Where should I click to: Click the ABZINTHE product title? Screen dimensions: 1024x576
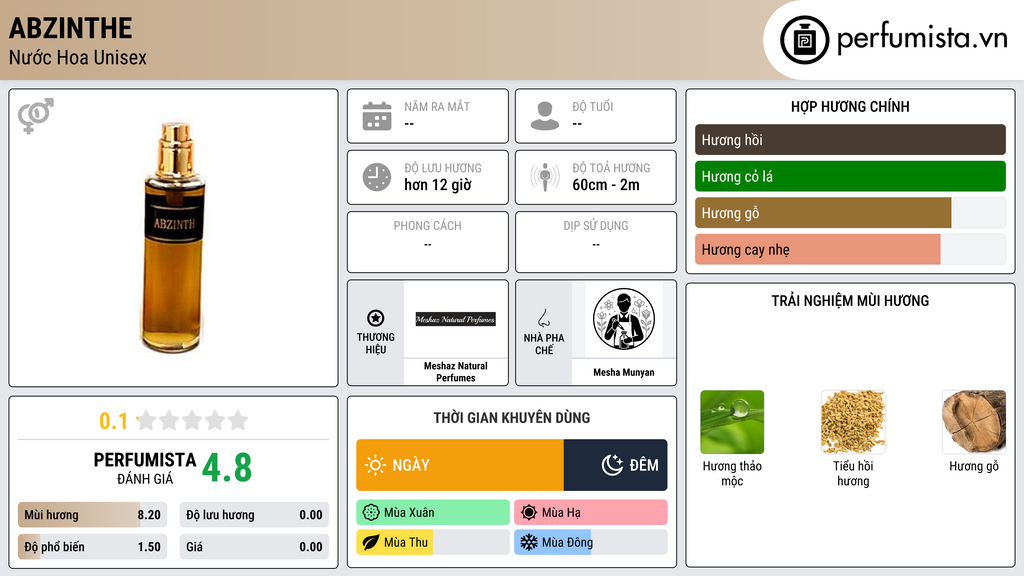[71, 28]
